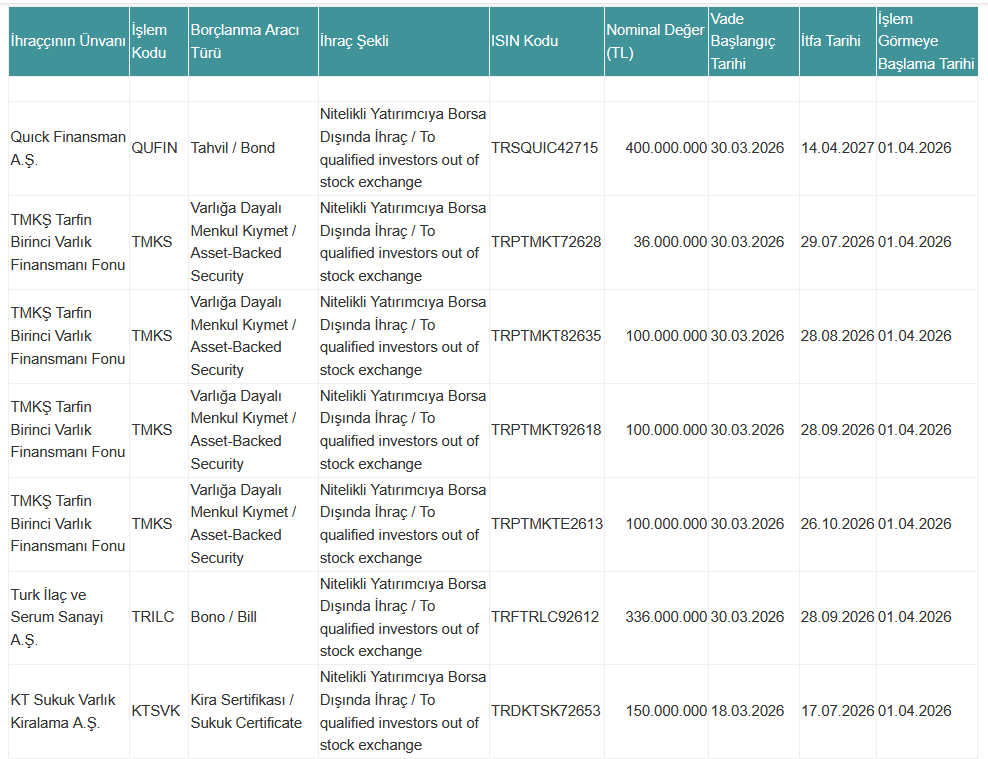Click the 400.000.000 nominal value cell
Screen dimensions: 988x759
point(666,148)
